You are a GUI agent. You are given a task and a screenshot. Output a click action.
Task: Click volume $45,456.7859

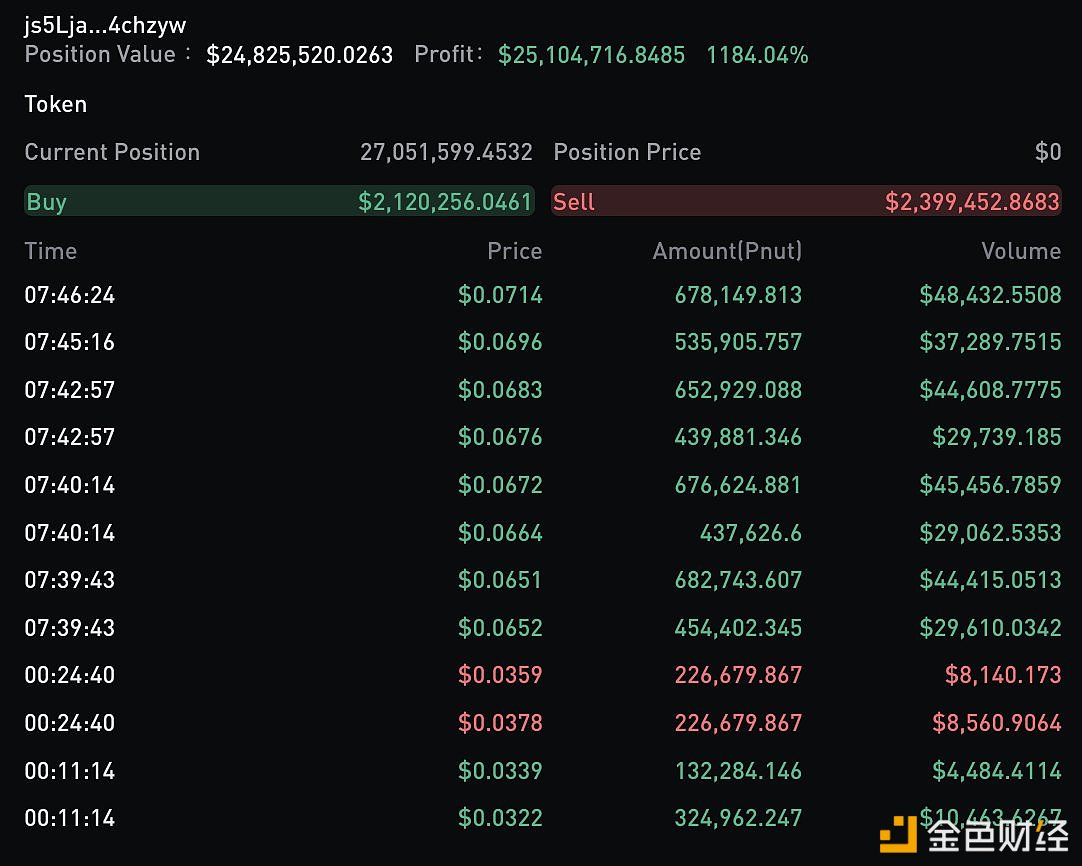pyautogui.click(x=990, y=485)
